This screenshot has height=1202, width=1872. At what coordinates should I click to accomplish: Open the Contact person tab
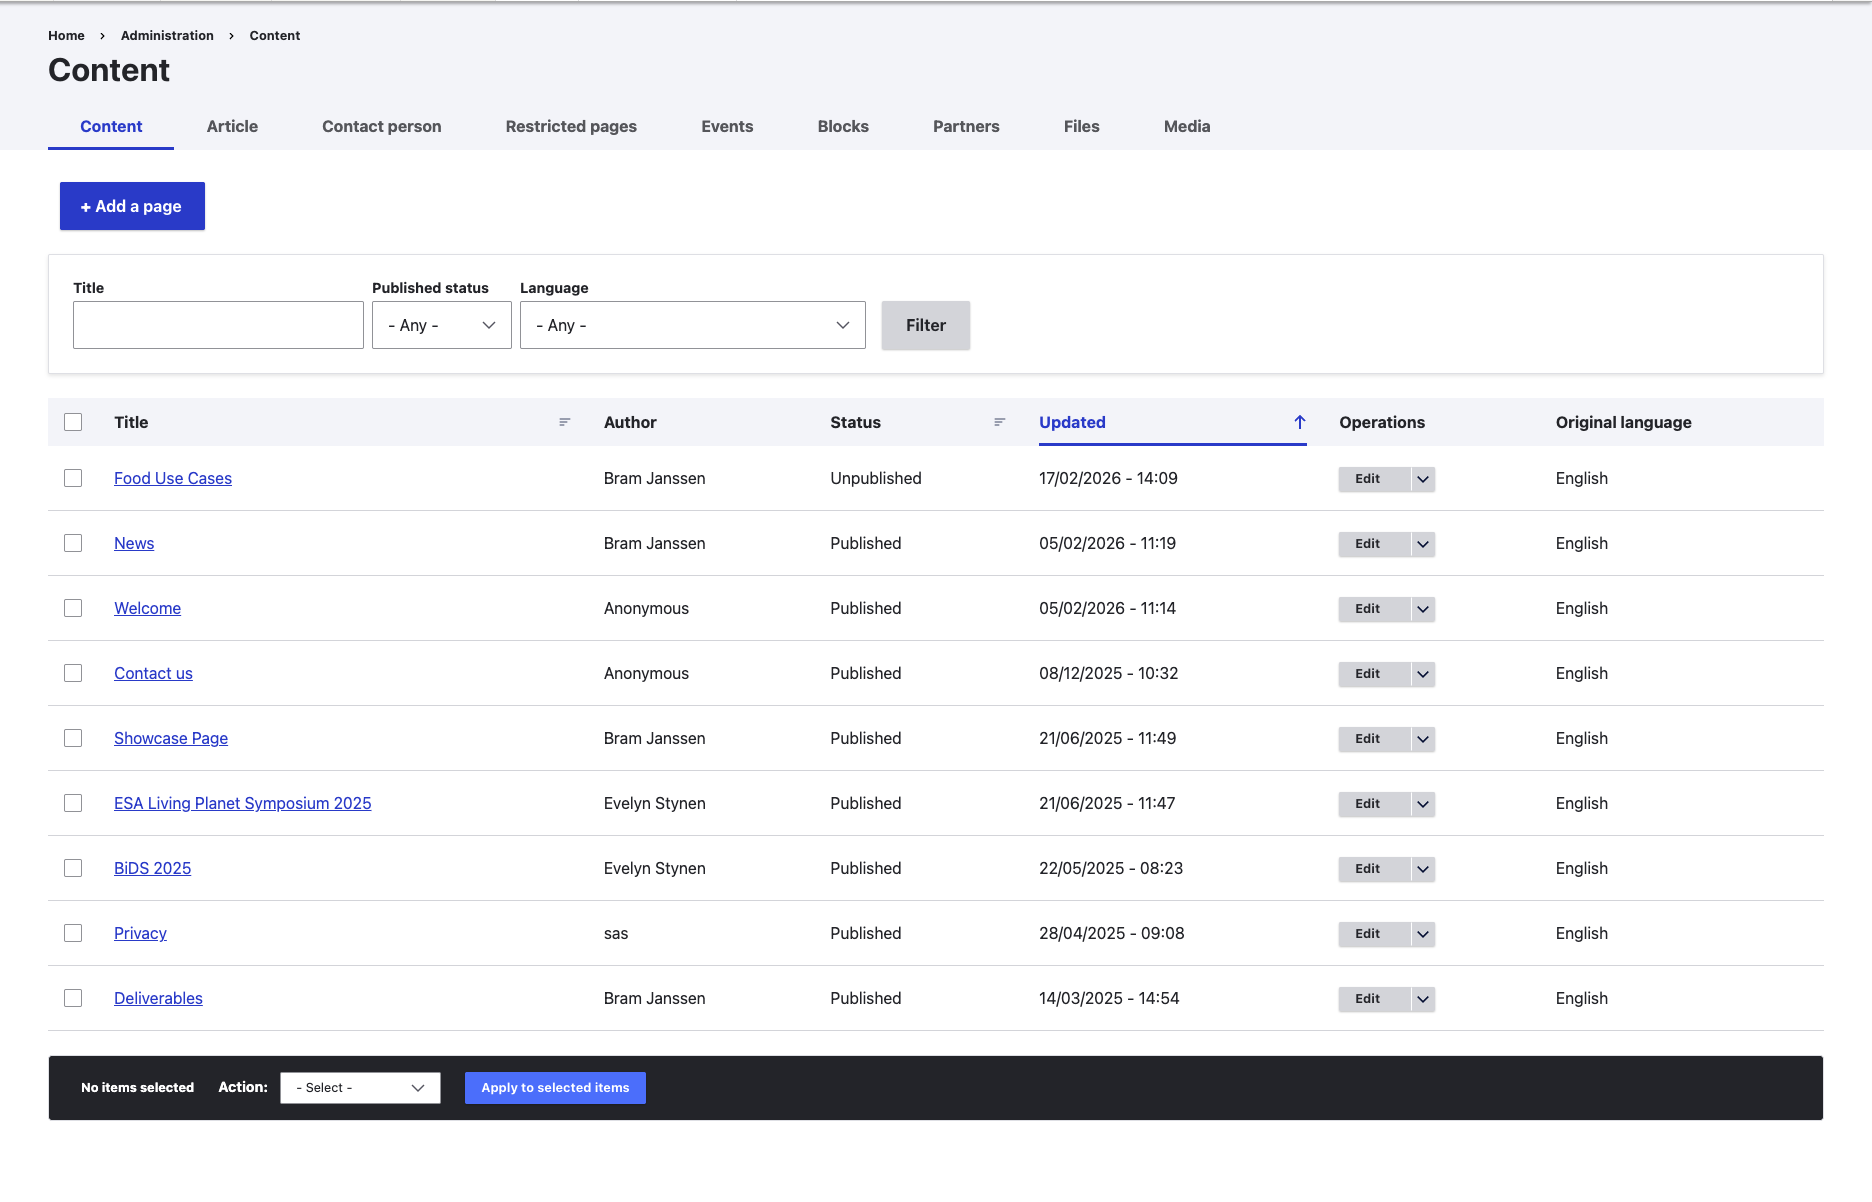[382, 126]
